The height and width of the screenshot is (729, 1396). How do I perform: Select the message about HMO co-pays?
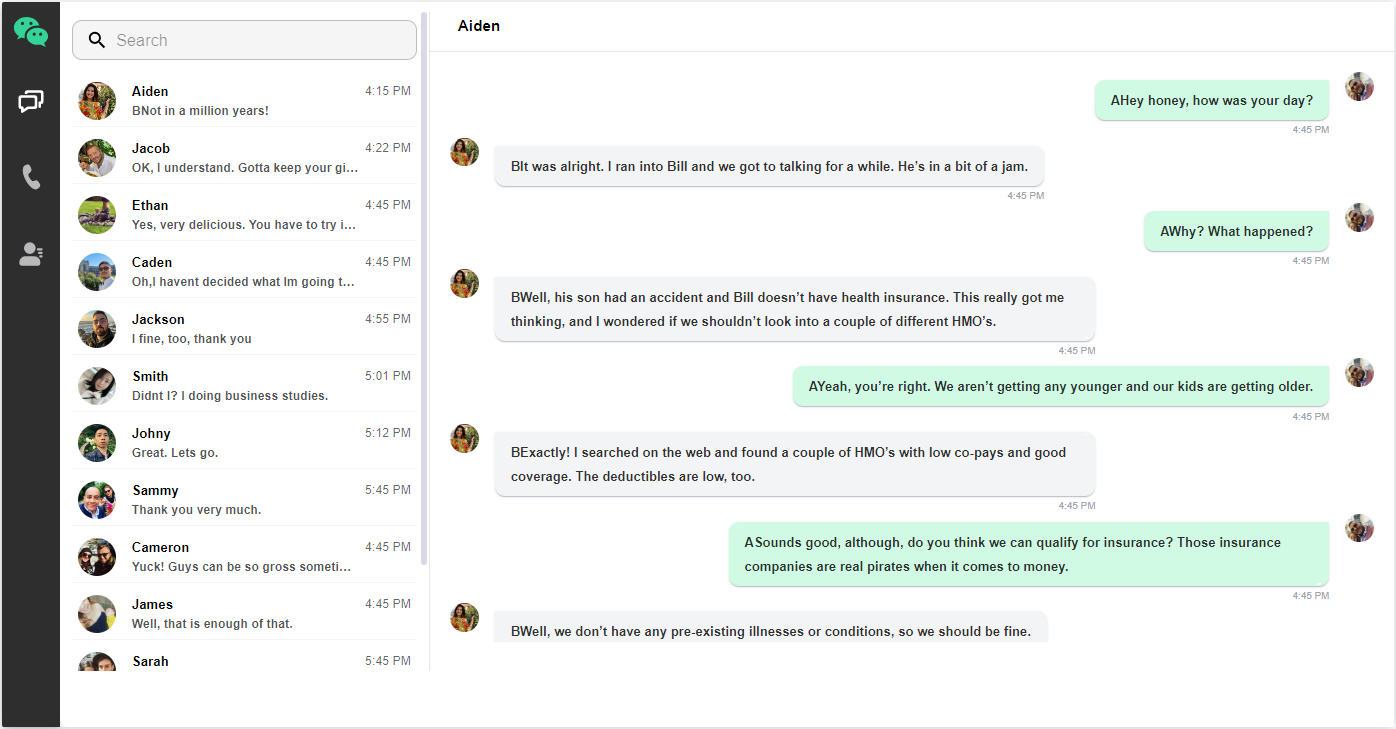coord(795,462)
